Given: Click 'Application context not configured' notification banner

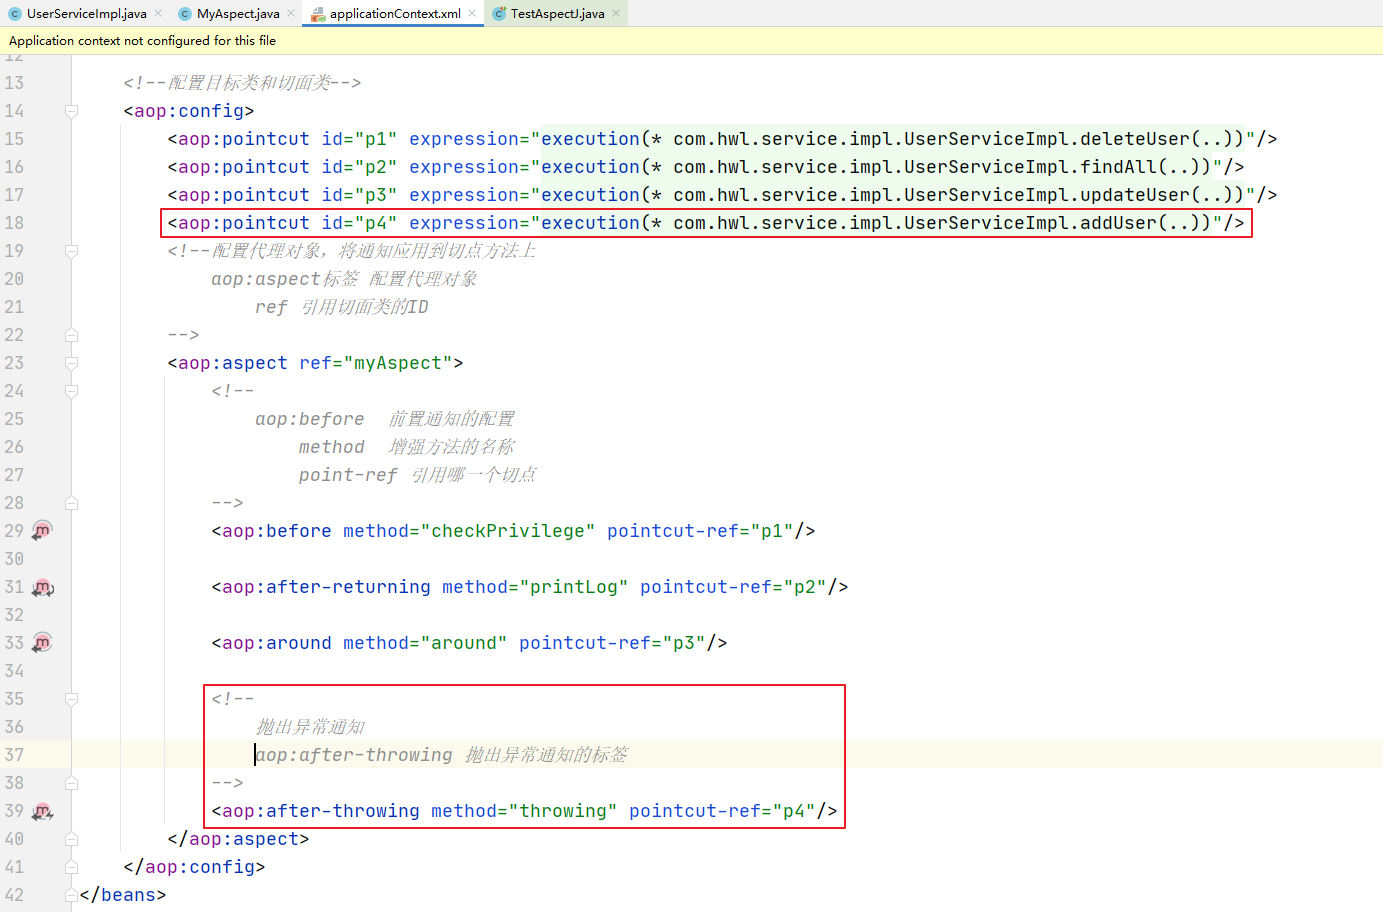Looking at the screenshot, I should 691,41.
